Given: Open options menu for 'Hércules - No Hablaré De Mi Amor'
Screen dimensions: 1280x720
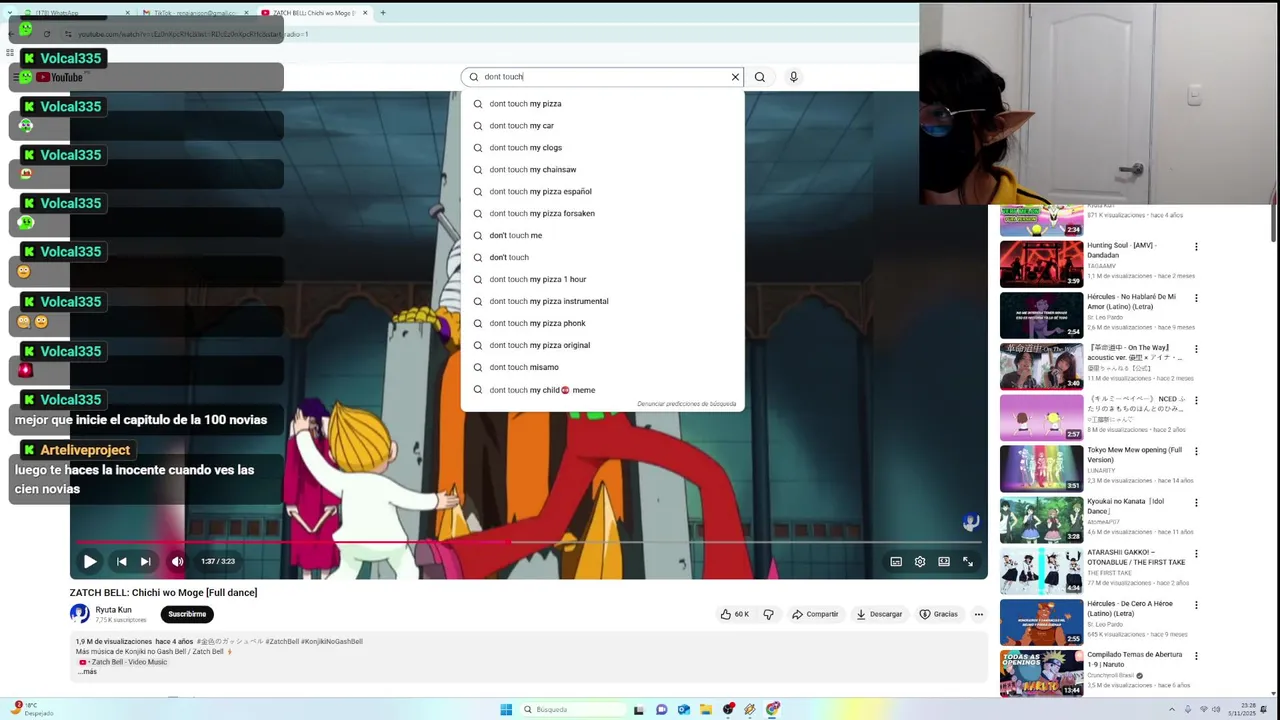Looking at the screenshot, I should point(1196,298).
